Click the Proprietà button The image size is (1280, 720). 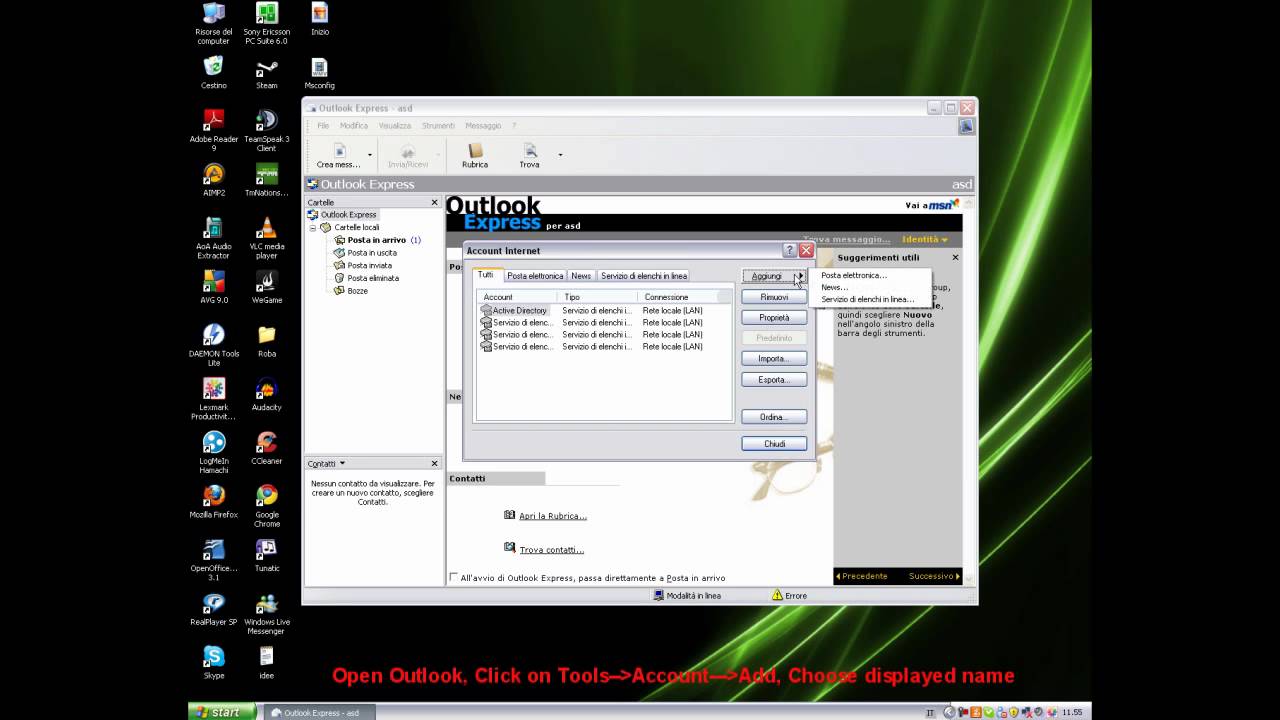(x=774, y=317)
